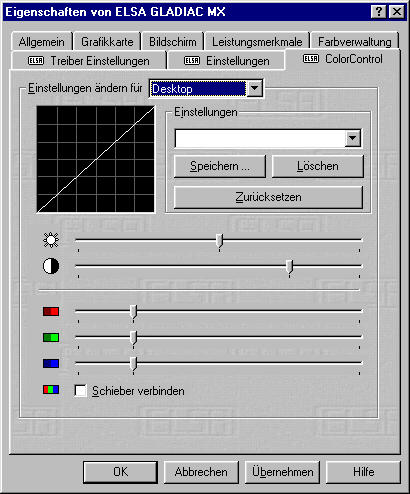
Task: Expand the Einstellungen presets combo box
Action: pos(353,138)
